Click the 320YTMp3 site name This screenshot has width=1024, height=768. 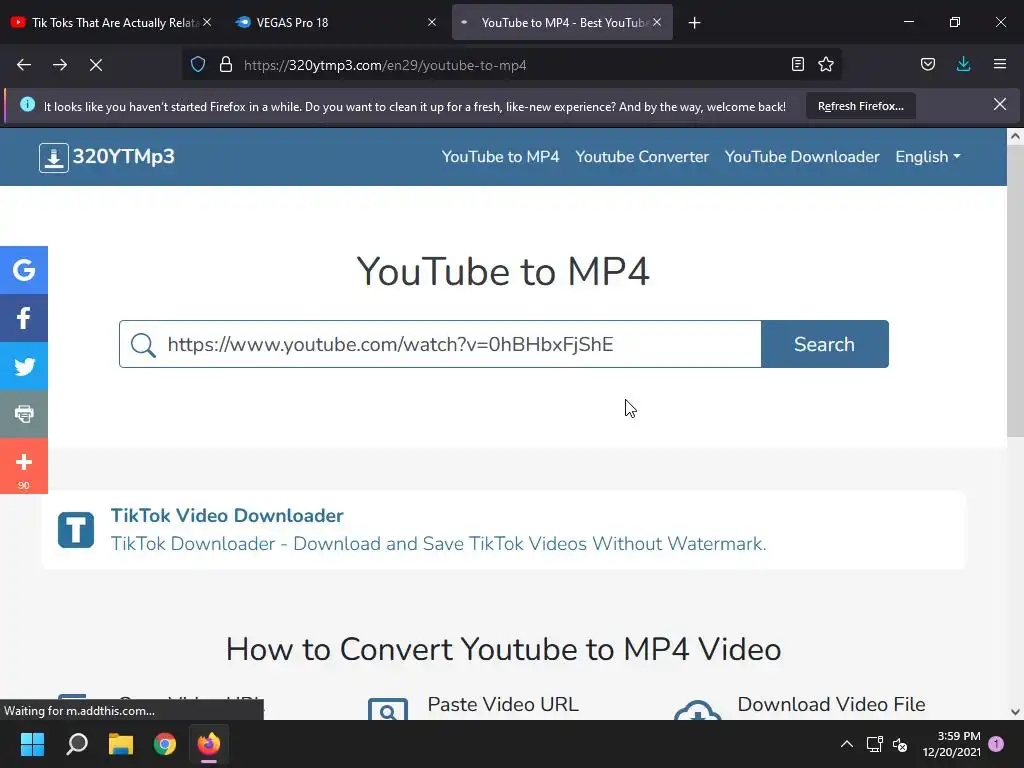(x=123, y=157)
